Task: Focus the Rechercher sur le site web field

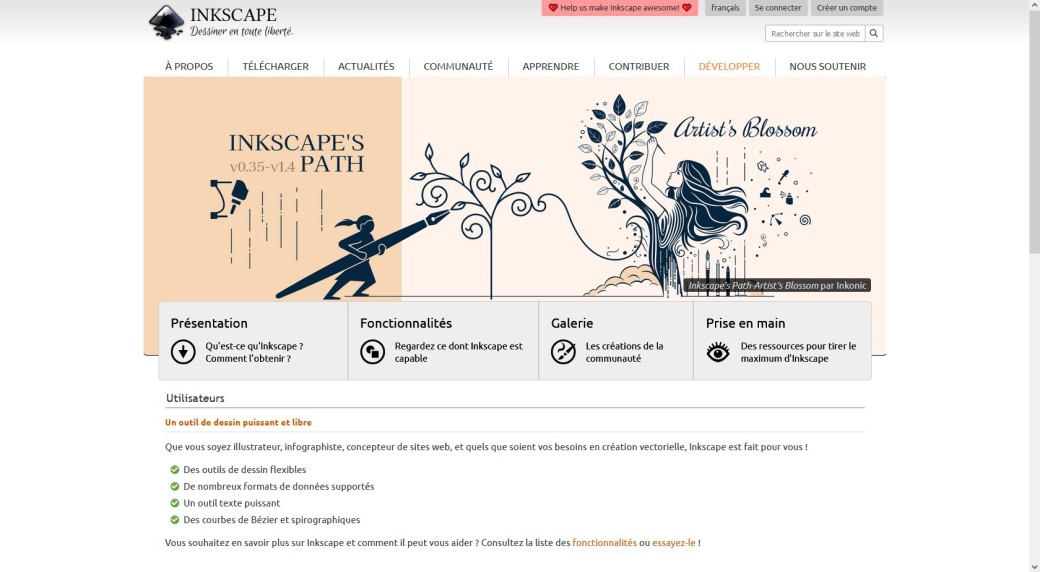Action: point(815,33)
